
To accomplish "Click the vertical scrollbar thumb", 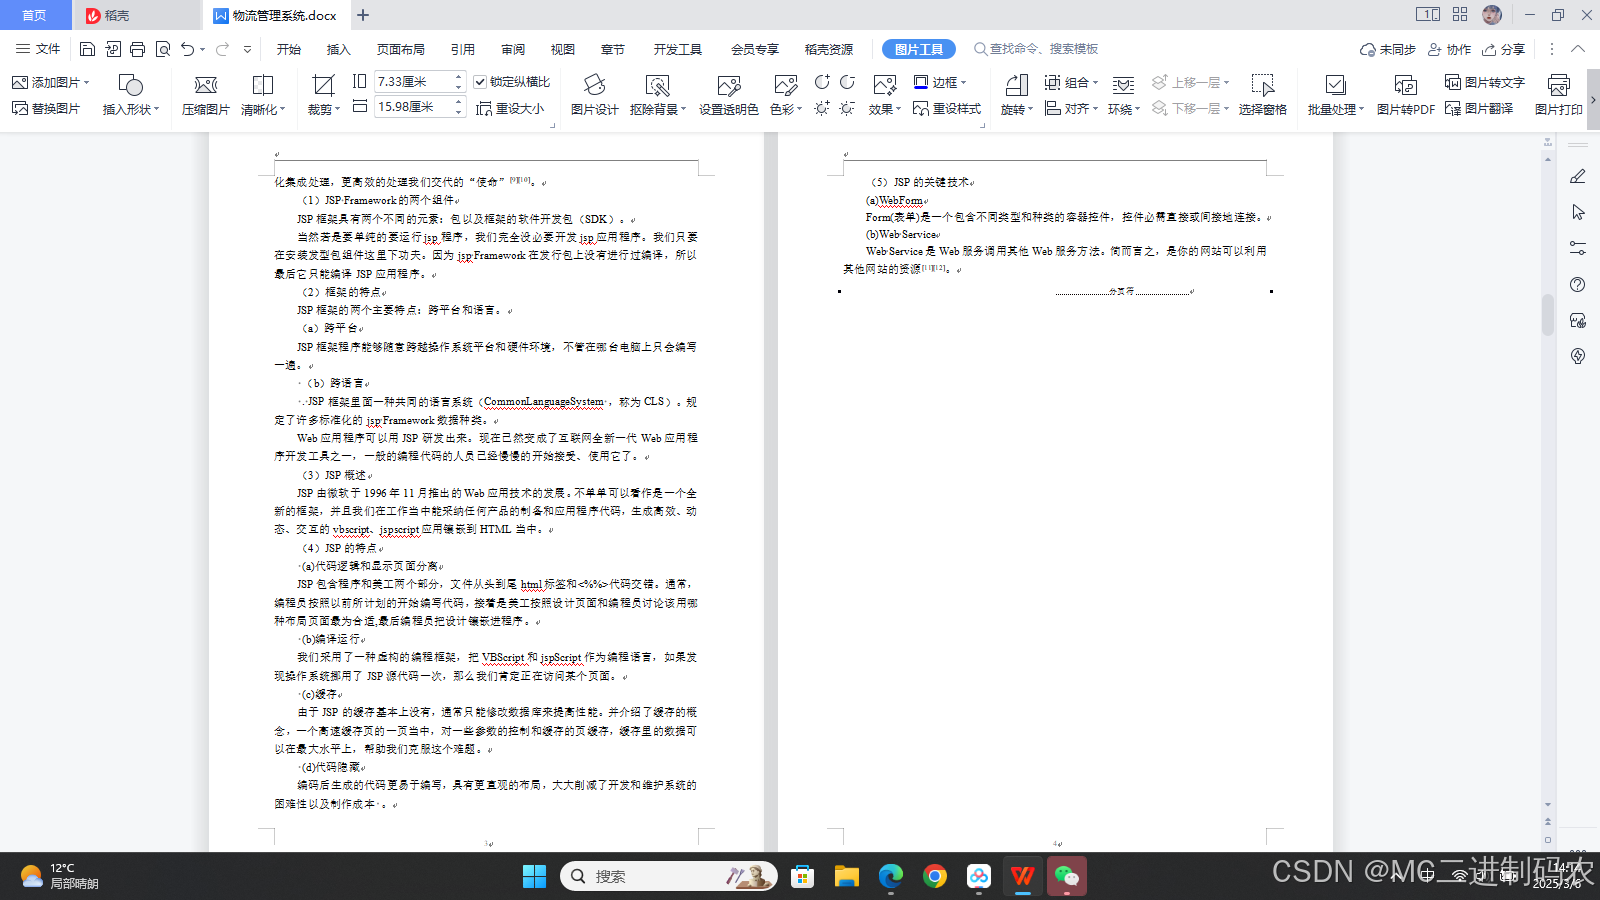I will pyautogui.click(x=1548, y=315).
